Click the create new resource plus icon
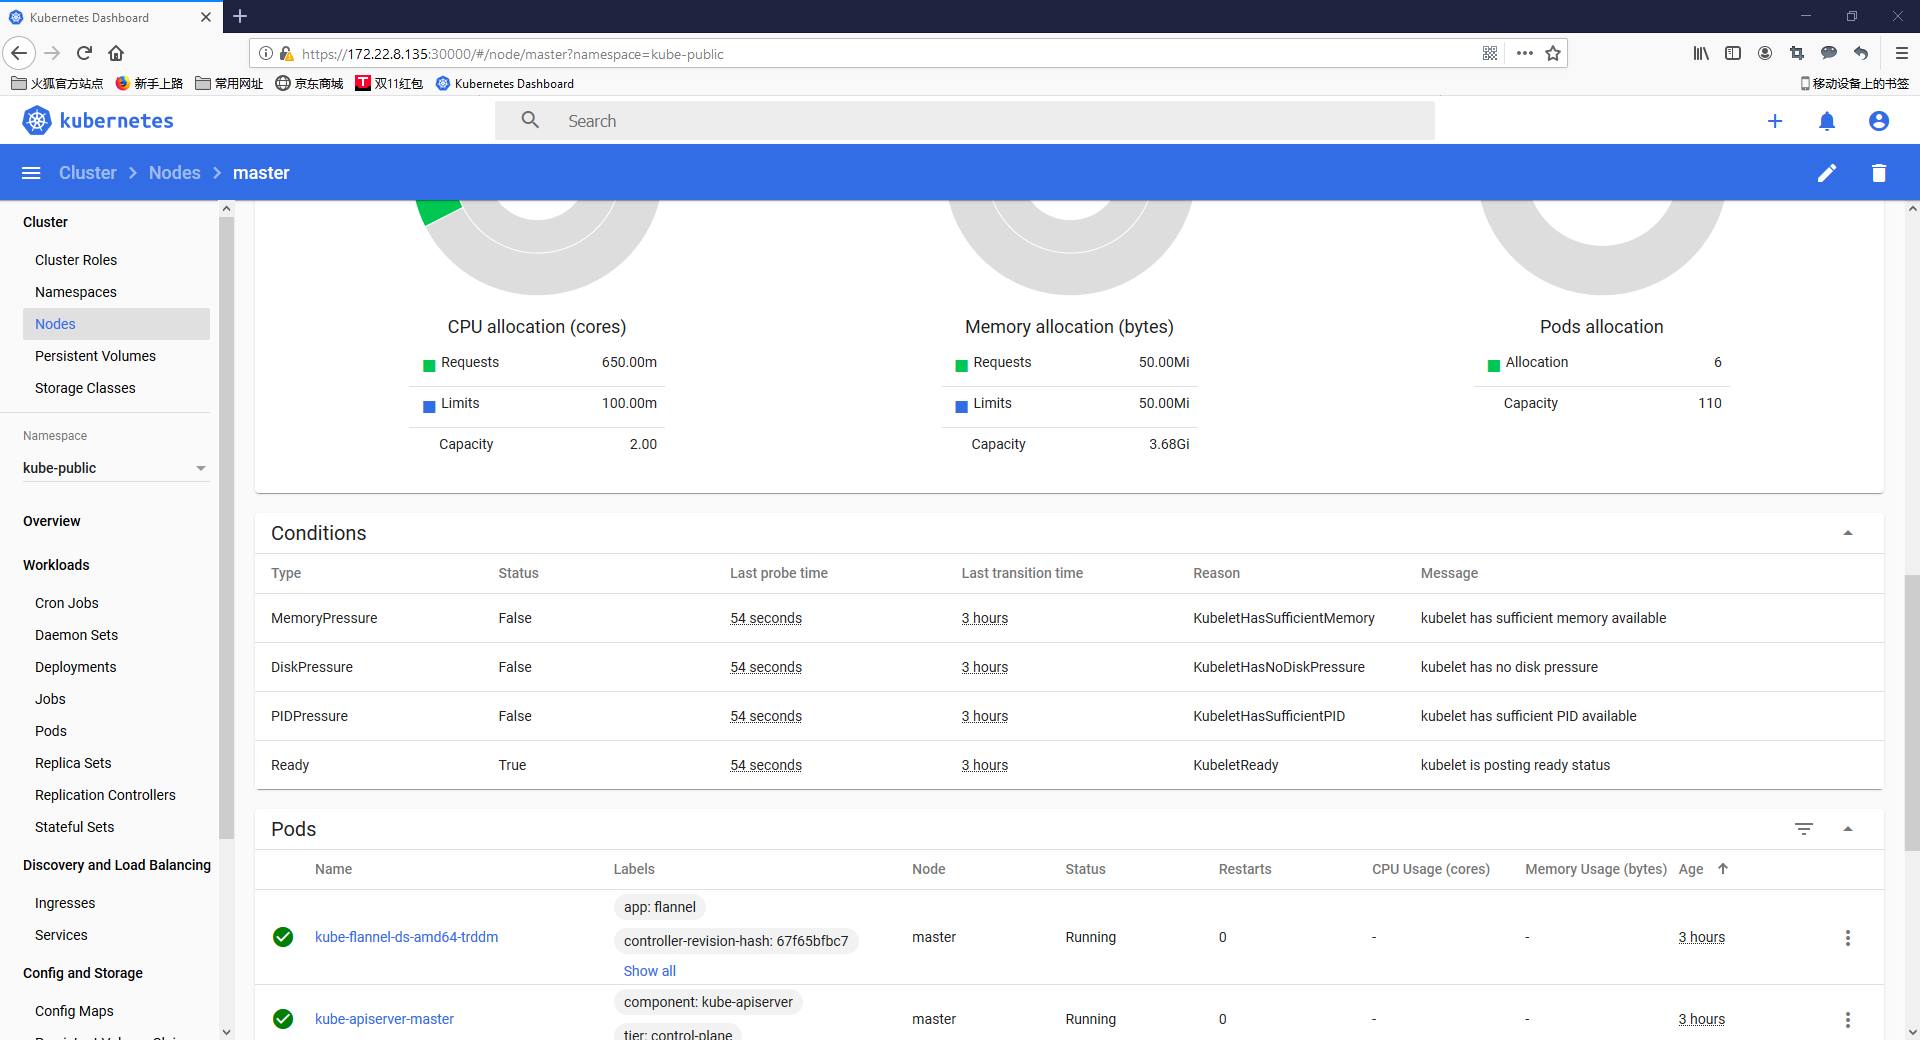 pos(1774,121)
